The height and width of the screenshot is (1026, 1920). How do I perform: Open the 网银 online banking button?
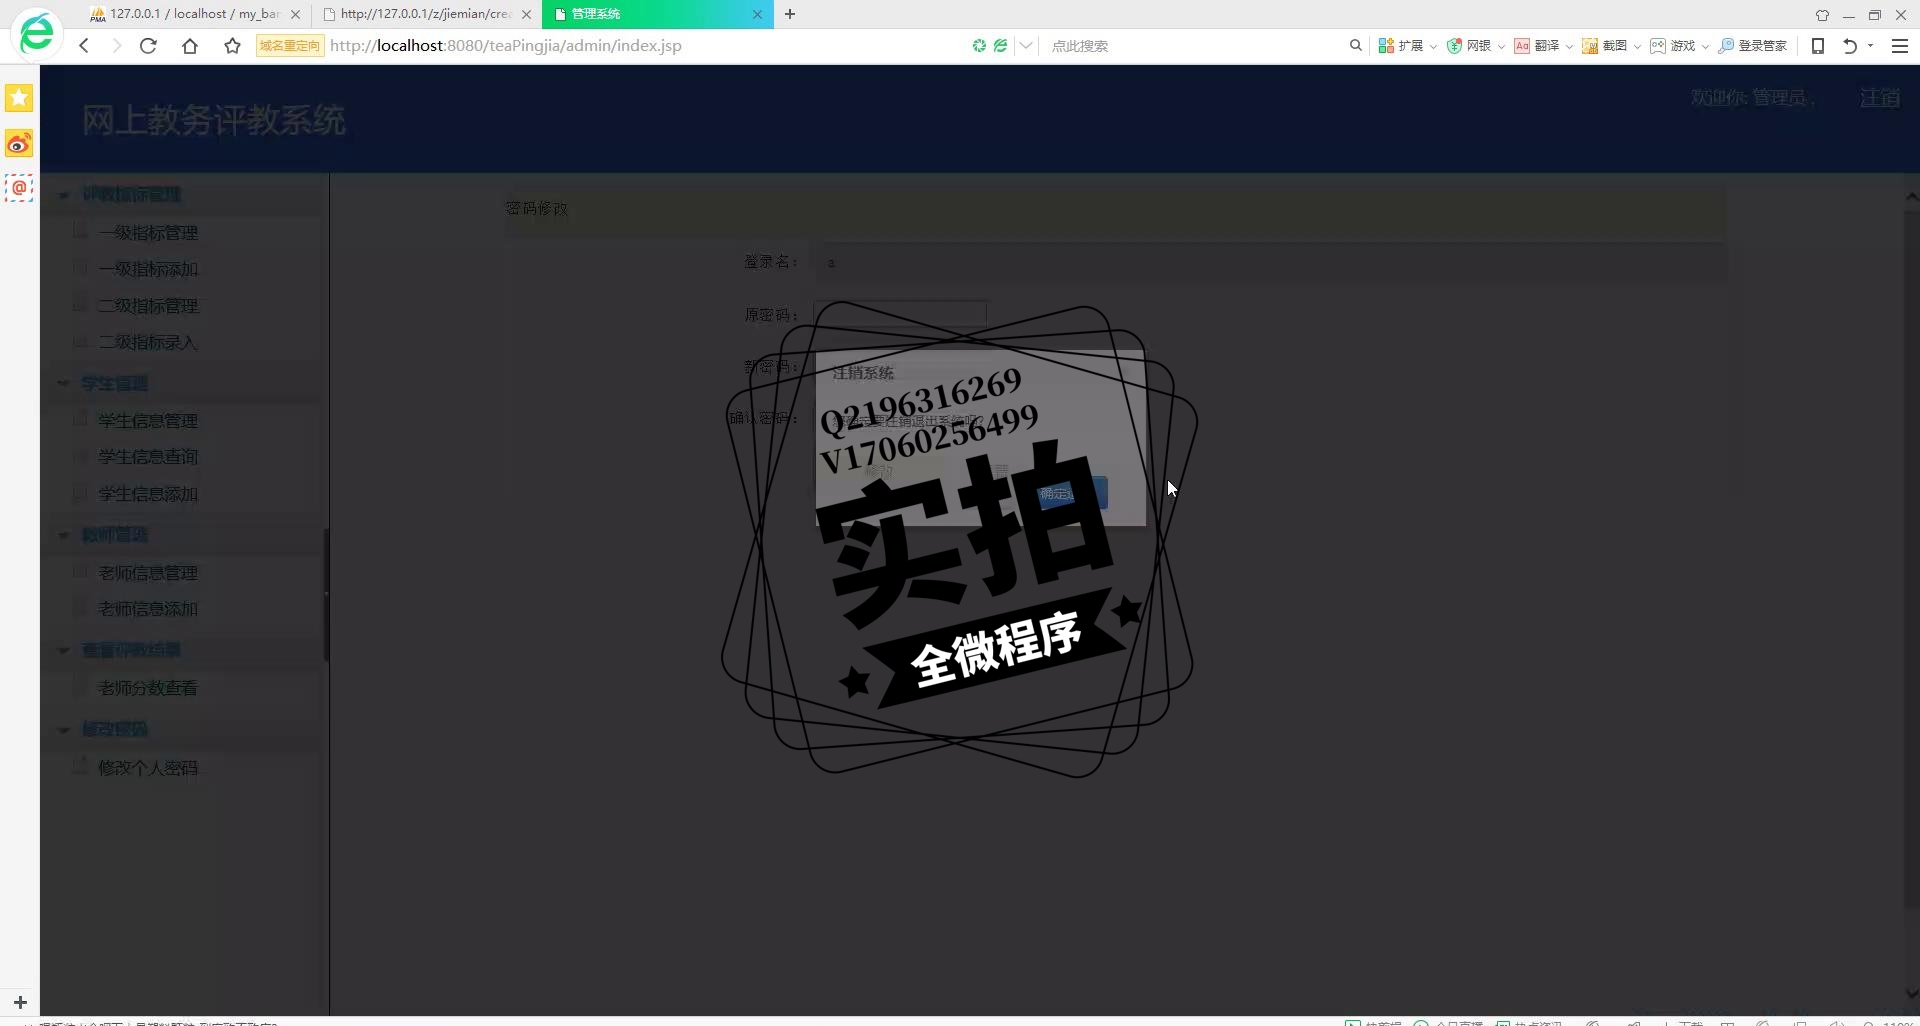pos(1469,46)
